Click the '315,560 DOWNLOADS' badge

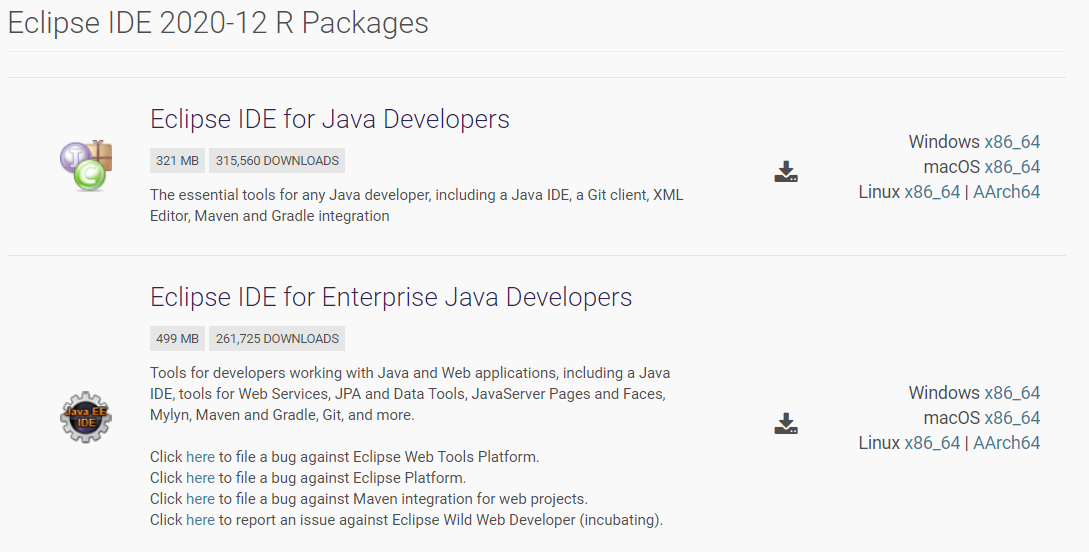coord(277,160)
